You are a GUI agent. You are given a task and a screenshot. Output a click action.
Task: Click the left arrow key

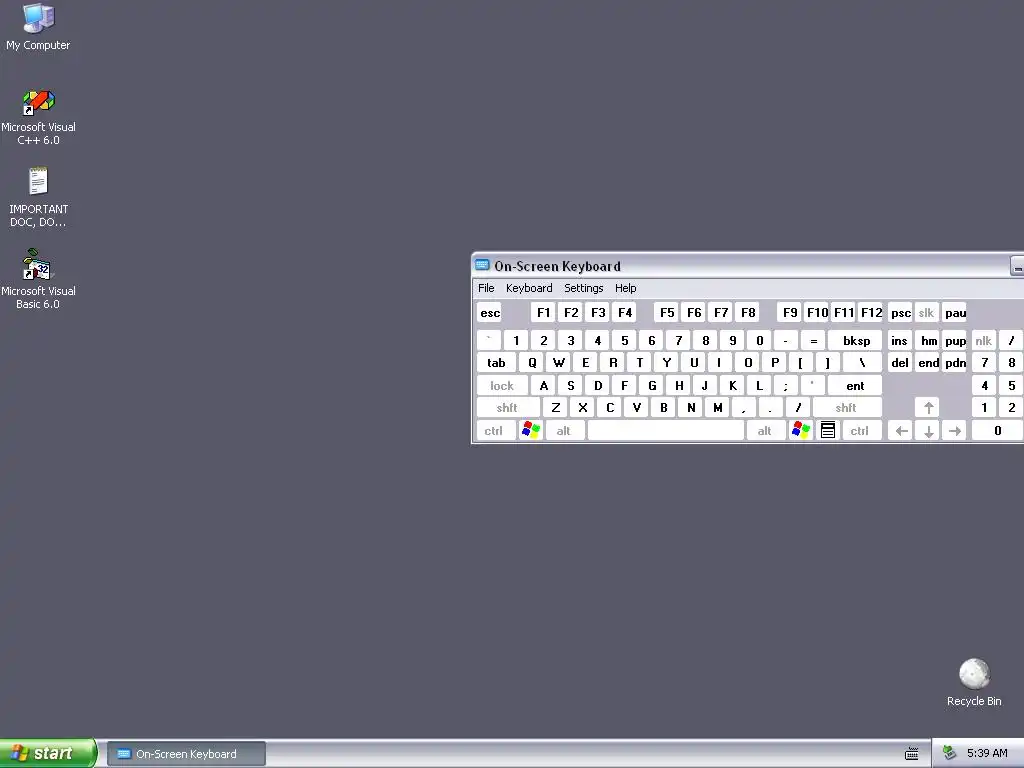901,430
